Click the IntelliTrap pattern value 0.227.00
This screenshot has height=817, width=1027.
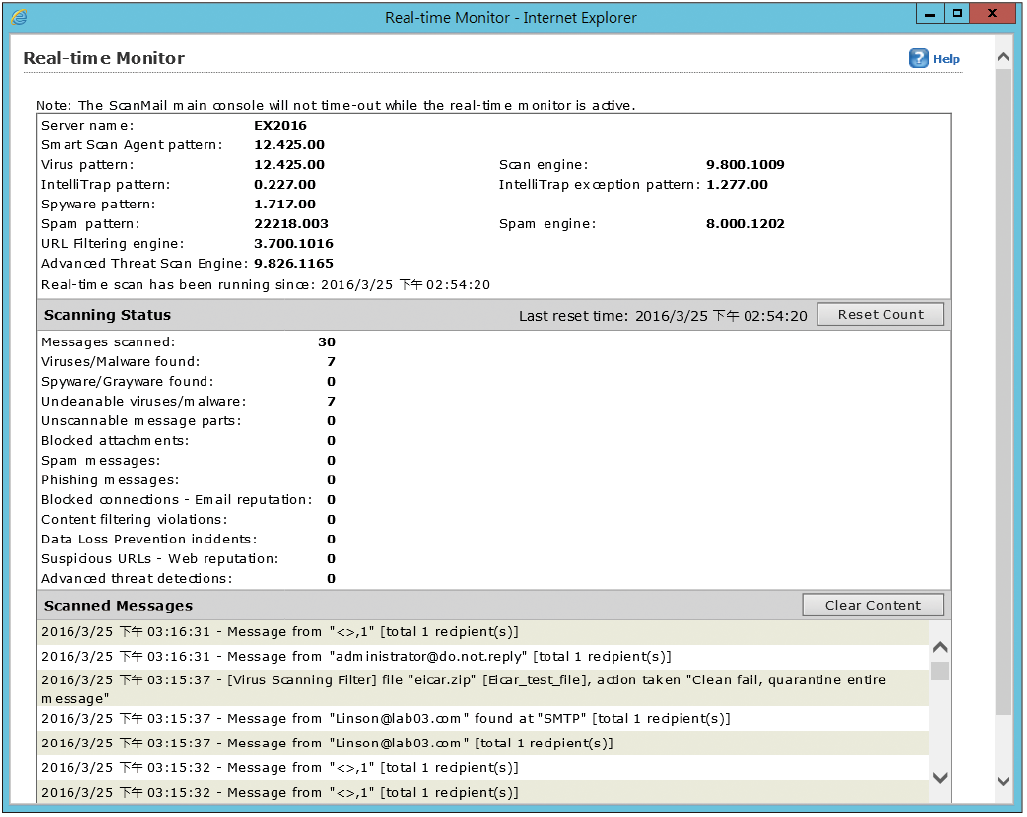point(285,185)
